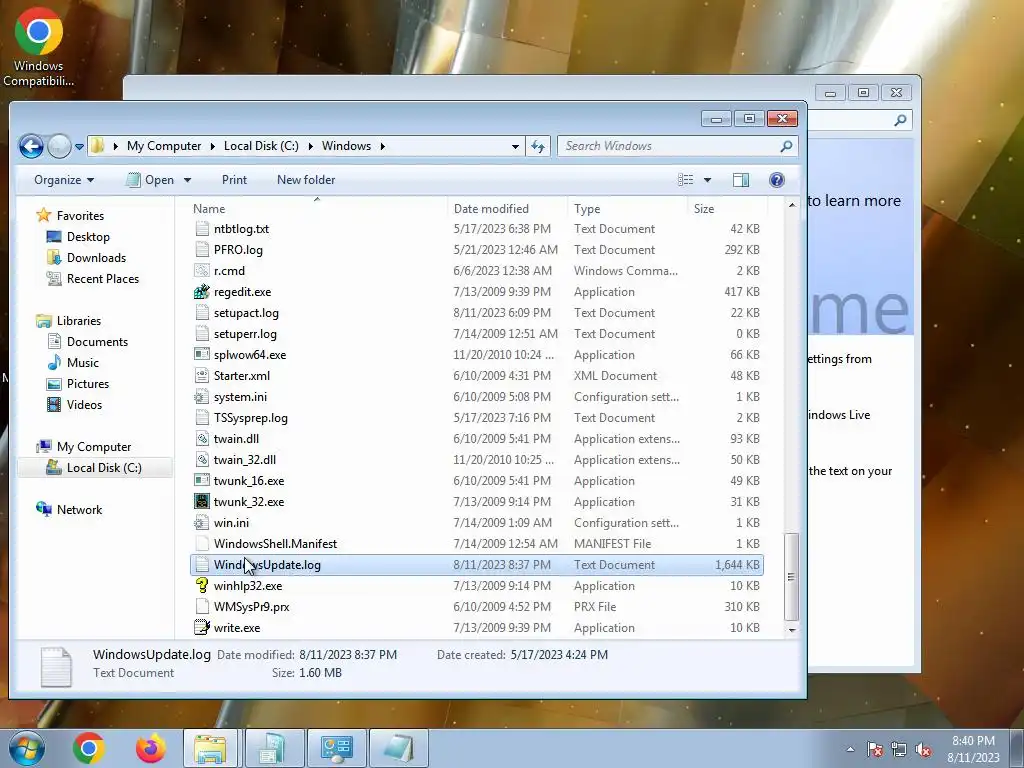Expand the view options dropdown arrow
This screenshot has height=768, width=1024.
tap(707, 180)
